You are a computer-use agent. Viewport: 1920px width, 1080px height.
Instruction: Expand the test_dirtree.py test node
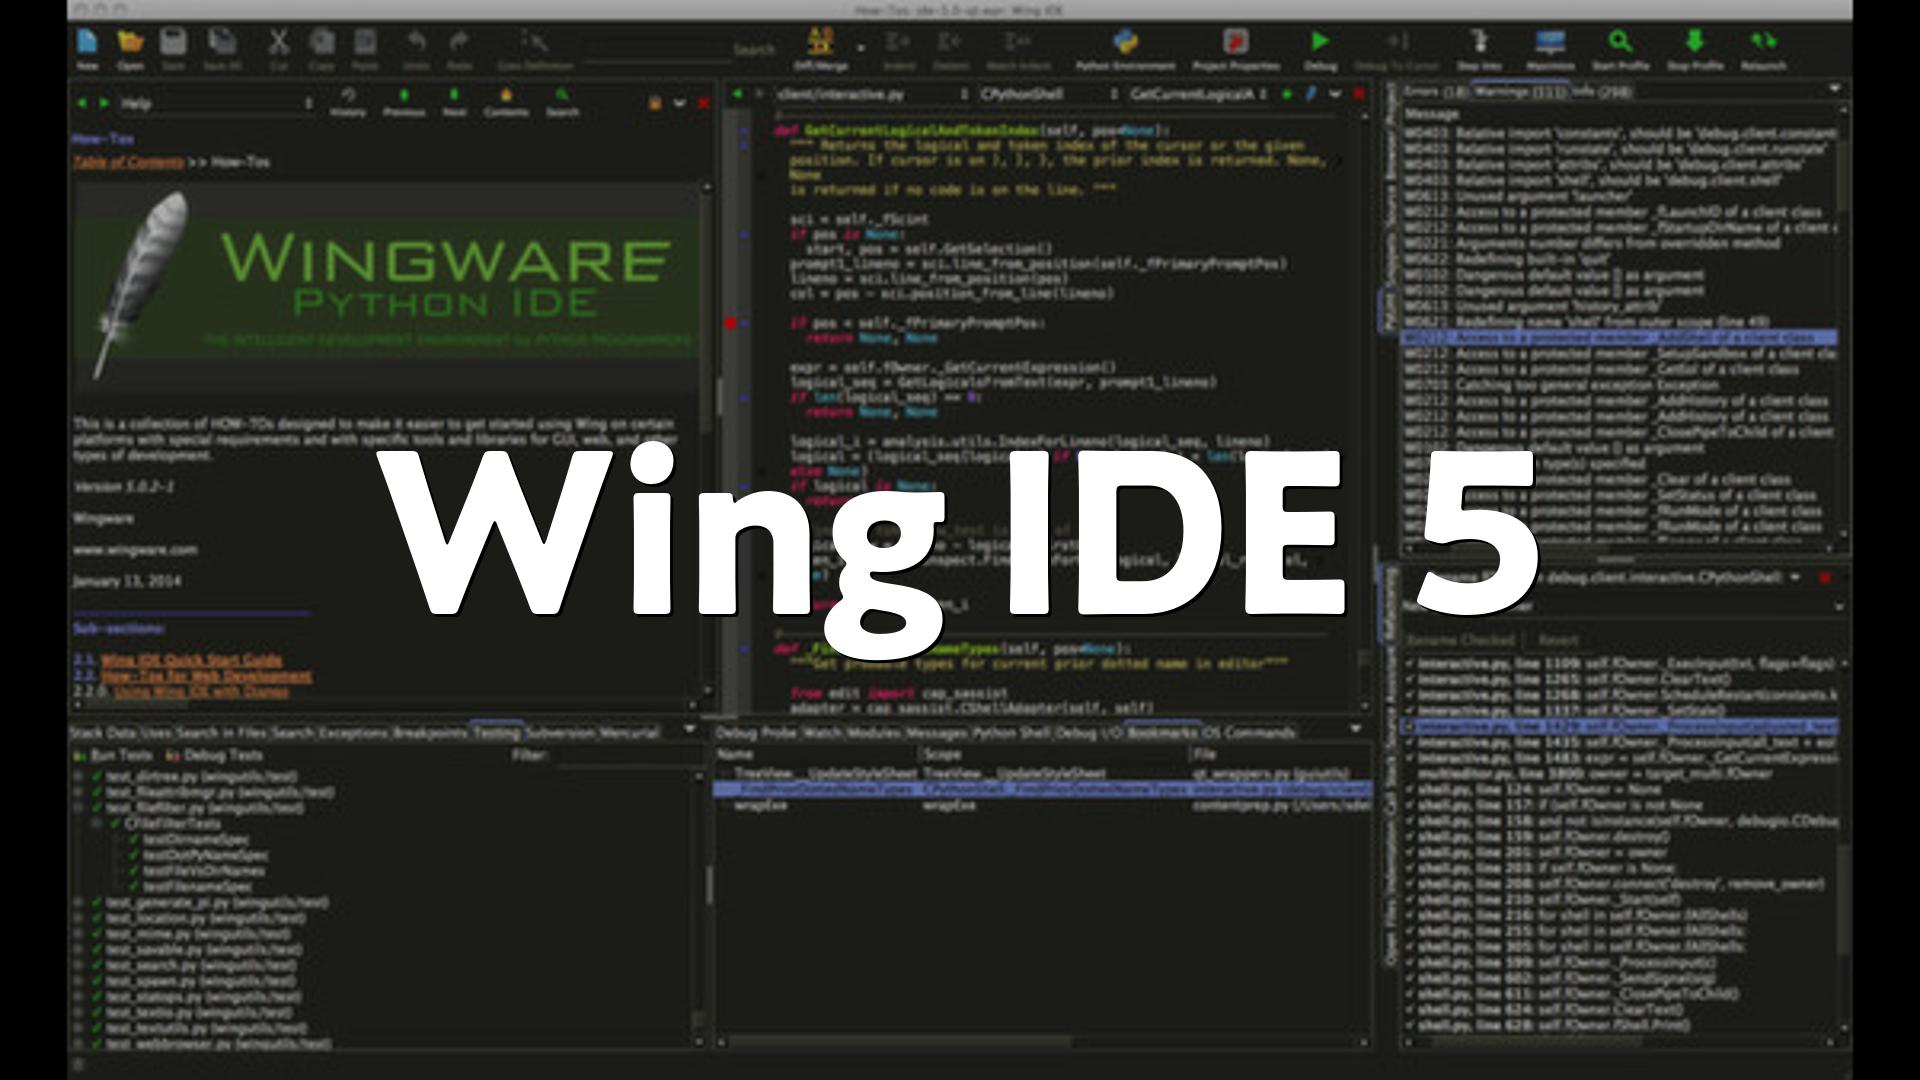tap(79, 776)
